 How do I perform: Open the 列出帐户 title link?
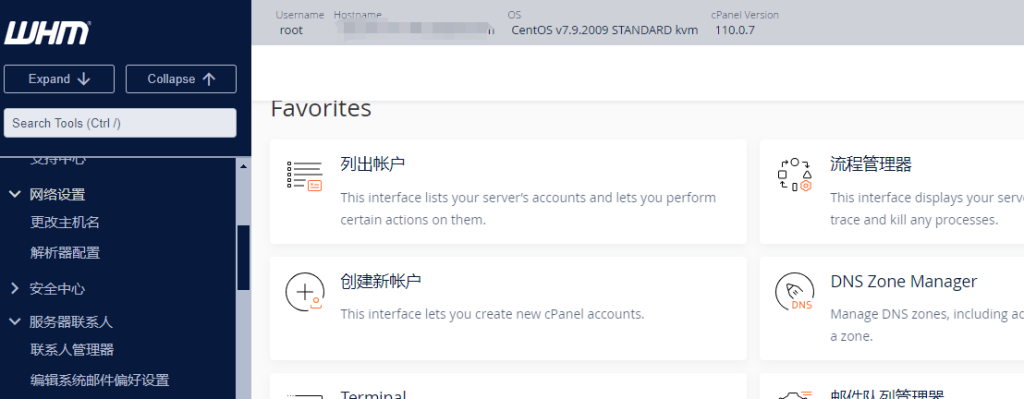(x=373, y=163)
